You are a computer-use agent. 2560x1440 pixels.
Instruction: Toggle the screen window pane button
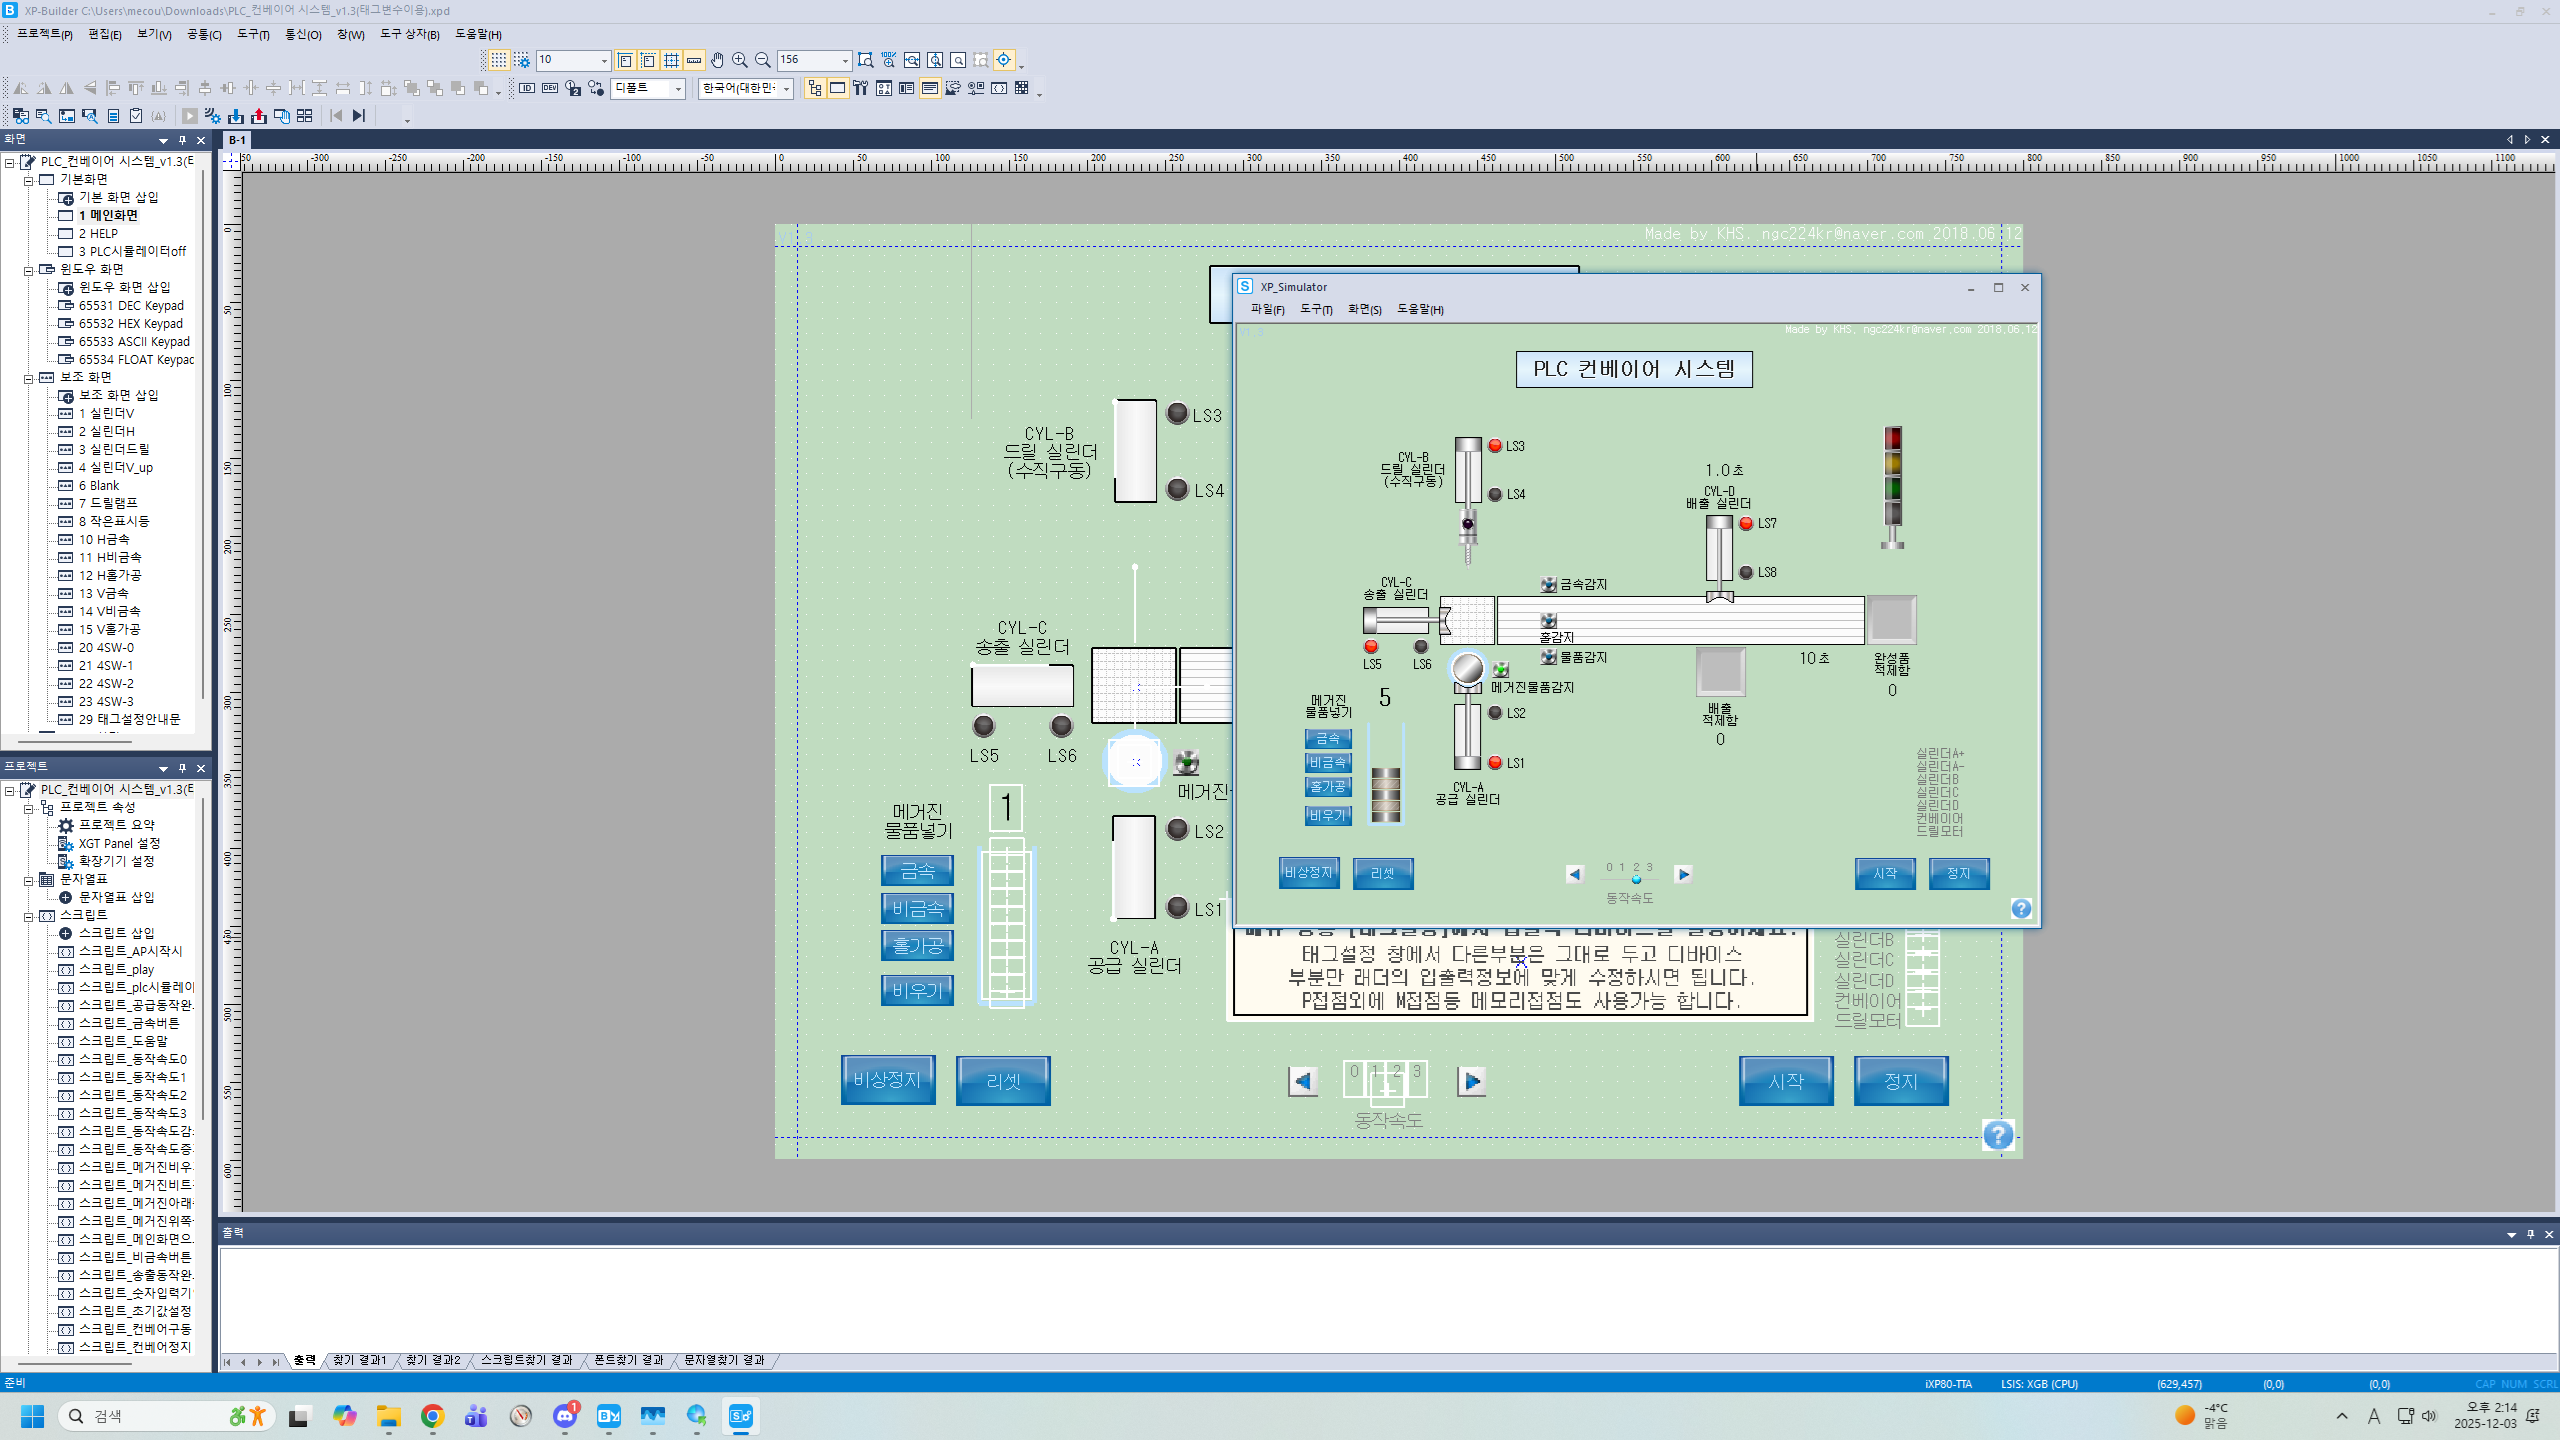coord(837,88)
